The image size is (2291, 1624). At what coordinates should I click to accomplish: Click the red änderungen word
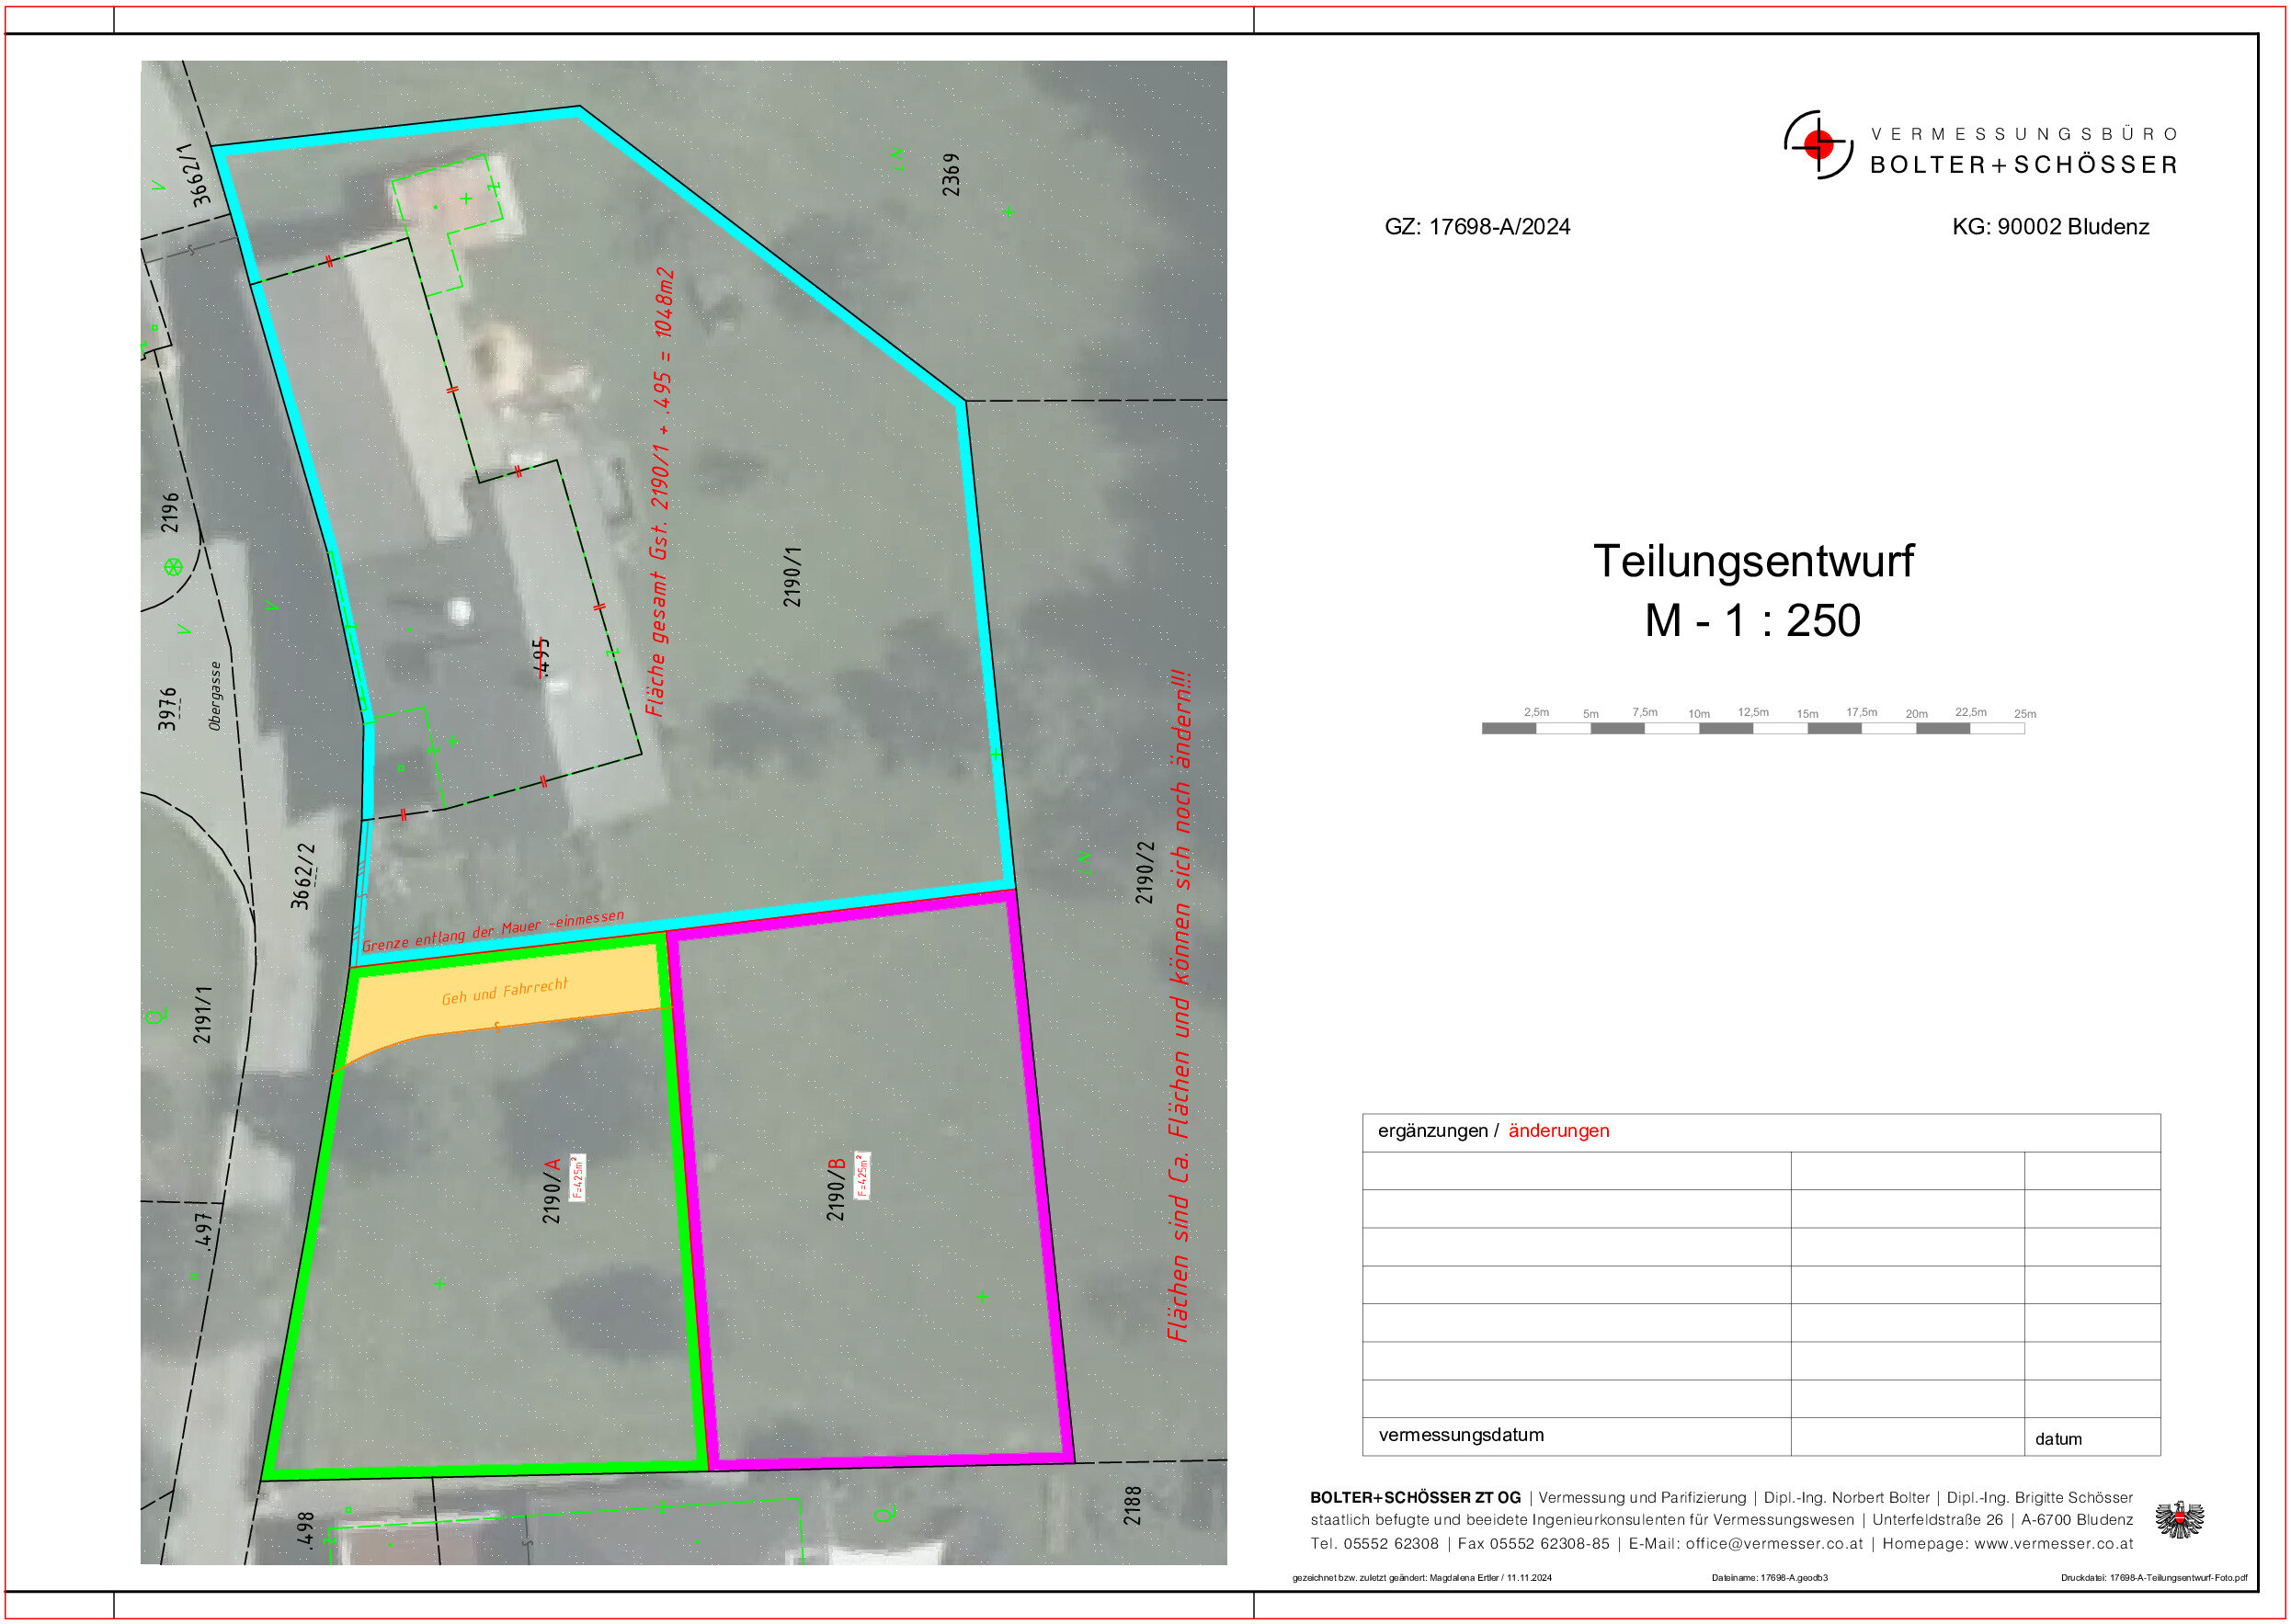(1559, 1131)
